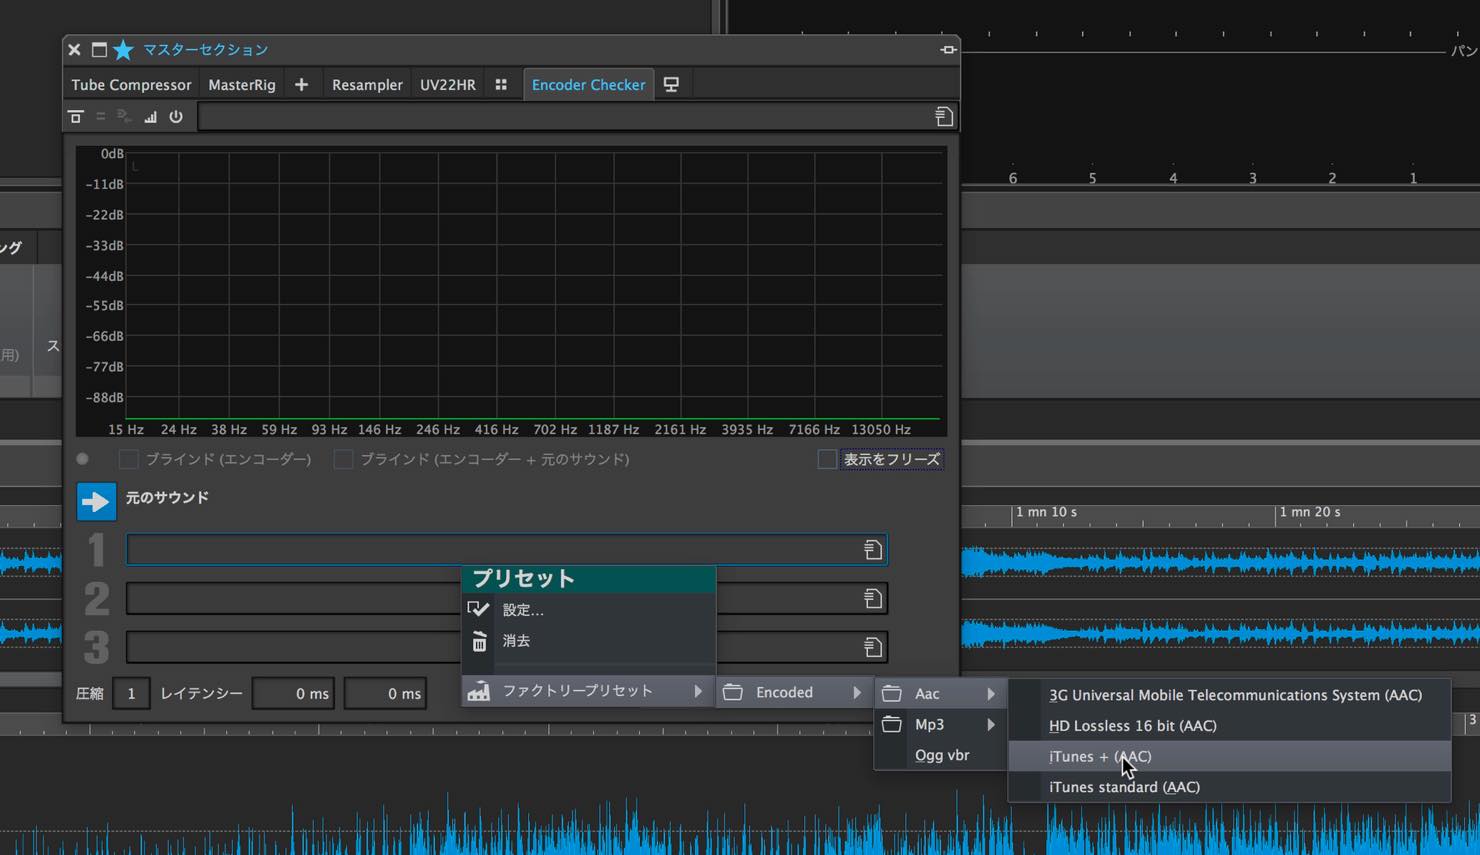This screenshot has height=855, width=1480.
Task: Select 3G Universal Mobile Telecommunications System (AAC)
Action: tap(1229, 695)
